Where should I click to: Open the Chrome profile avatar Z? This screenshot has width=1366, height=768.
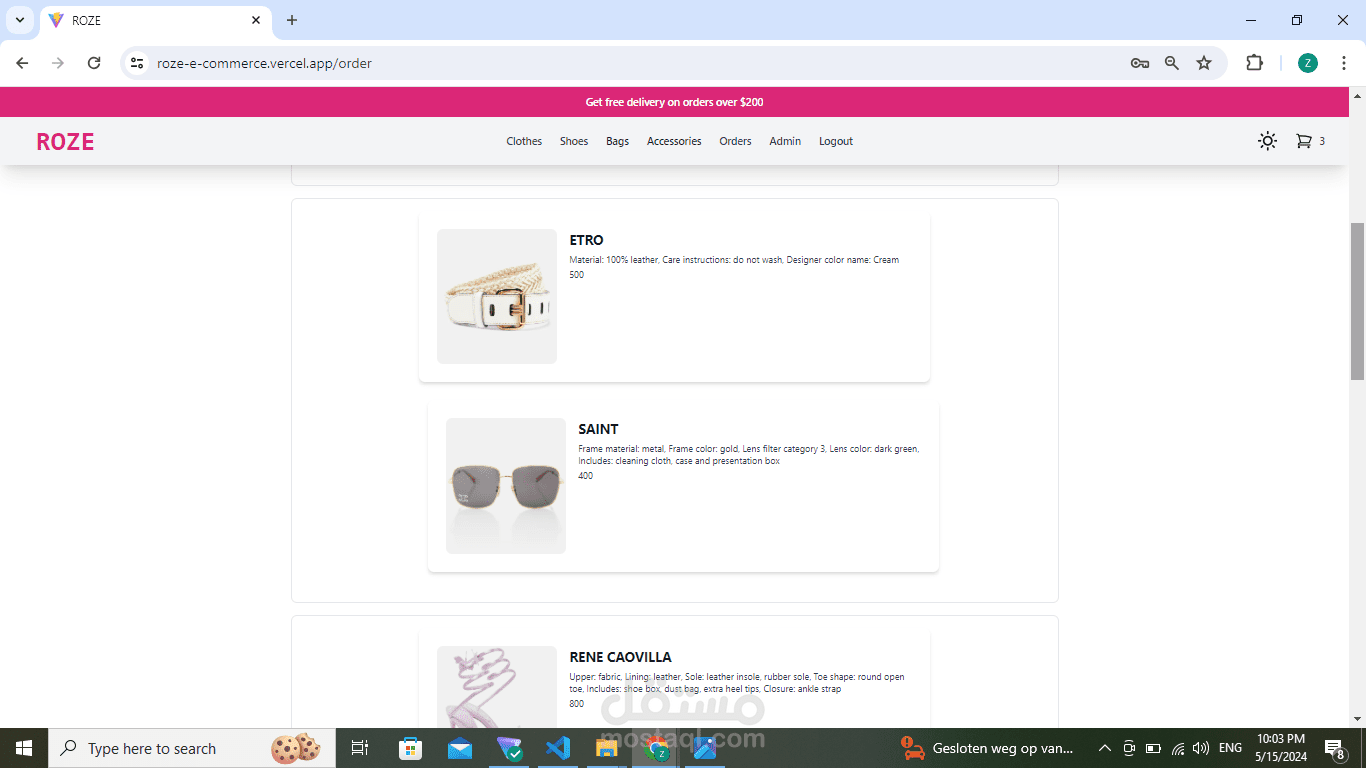coord(1308,63)
